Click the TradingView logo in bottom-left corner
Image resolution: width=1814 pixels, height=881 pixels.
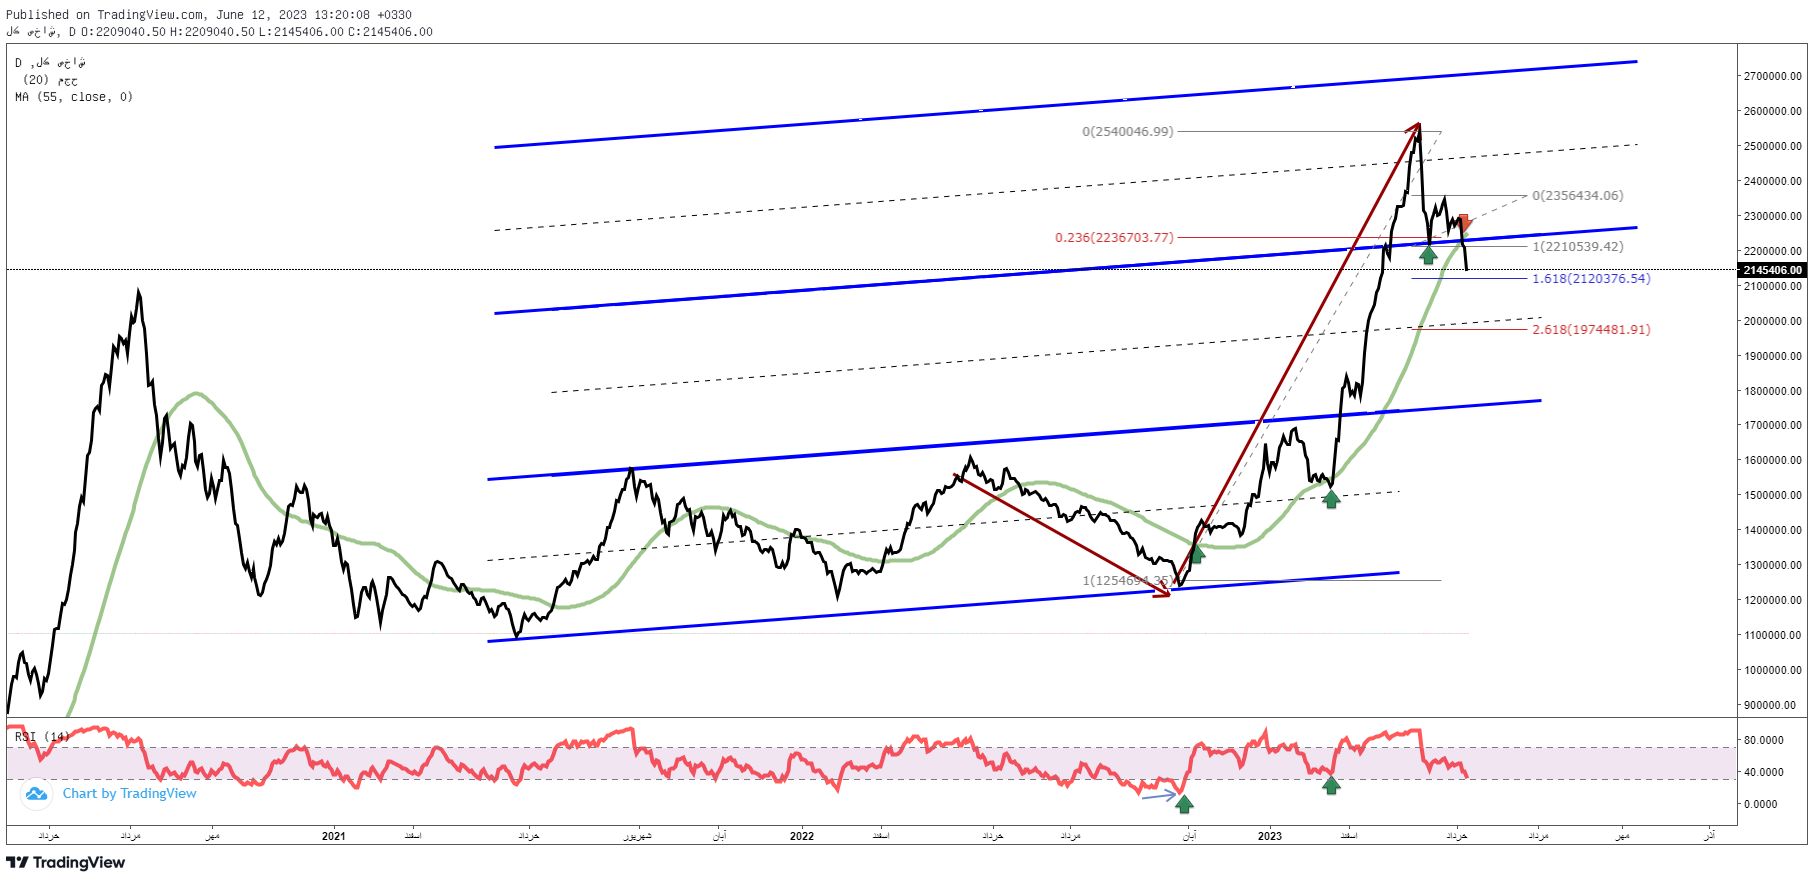[x=66, y=862]
